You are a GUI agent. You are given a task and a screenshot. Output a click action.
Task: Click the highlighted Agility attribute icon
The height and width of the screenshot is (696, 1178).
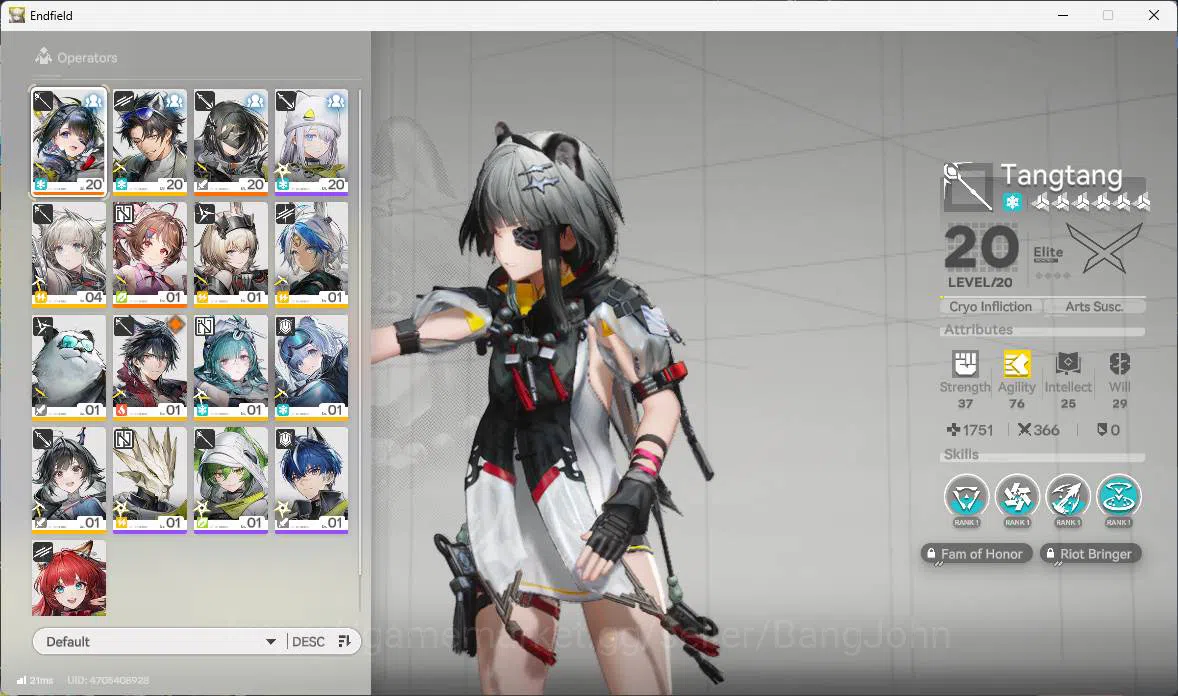click(x=1016, y=364)
